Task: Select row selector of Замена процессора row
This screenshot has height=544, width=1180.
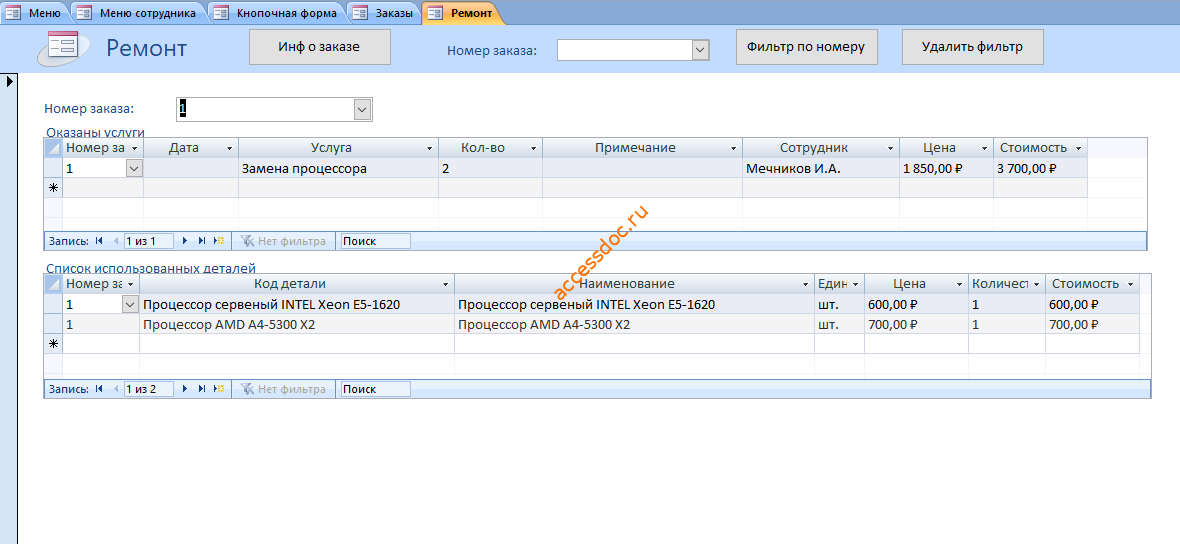Action: [x=53, y=169]
